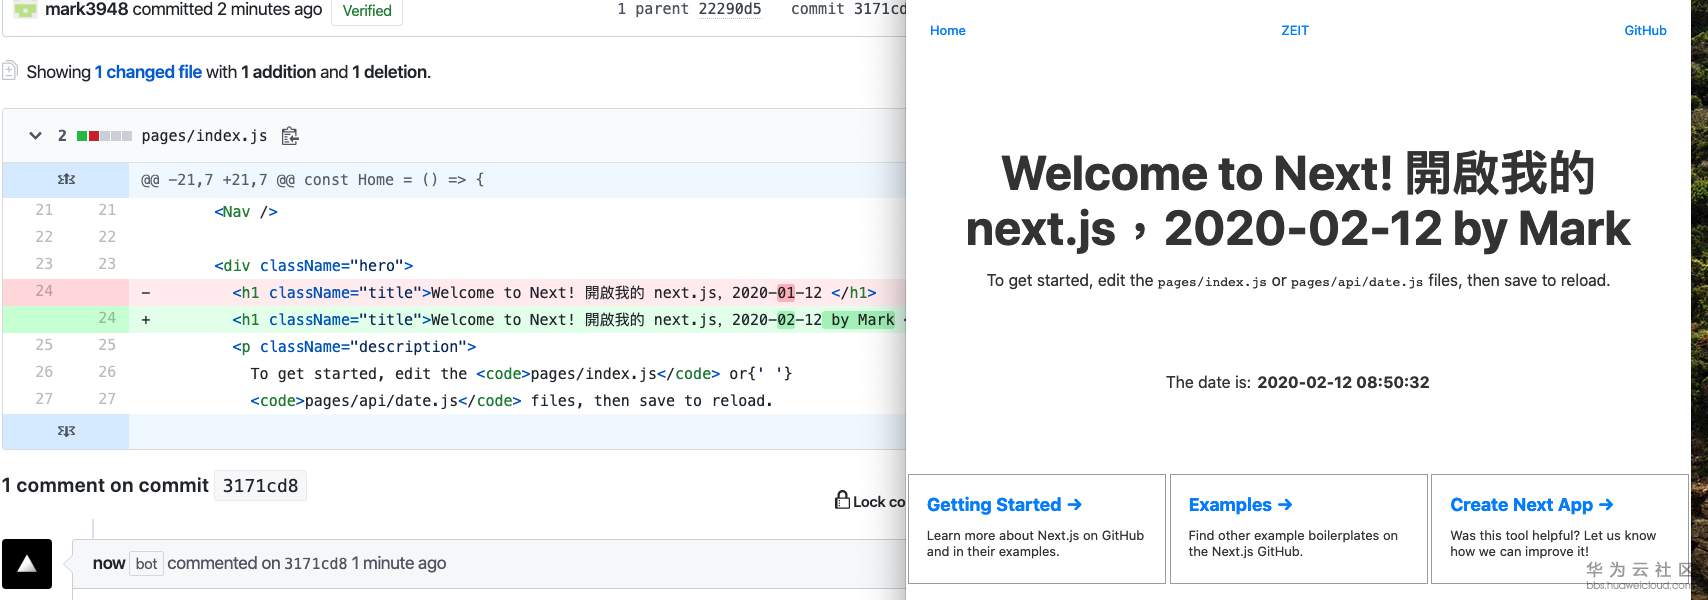
Task: Click the p className="description" code line
Action: click(354, 347)
